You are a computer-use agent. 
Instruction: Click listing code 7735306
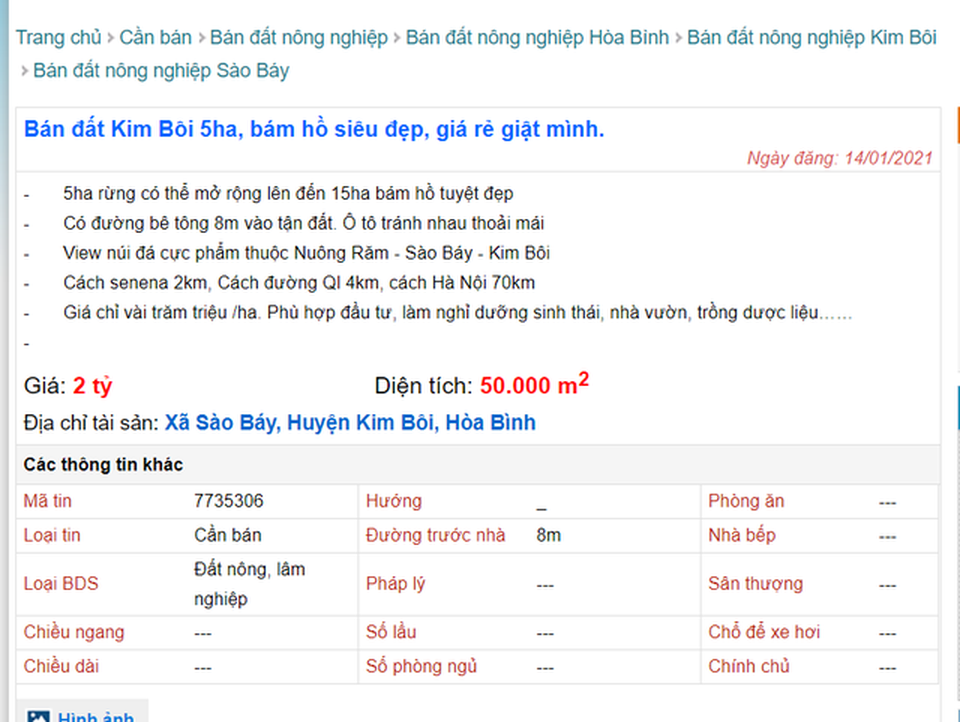[x=228, y=501]
